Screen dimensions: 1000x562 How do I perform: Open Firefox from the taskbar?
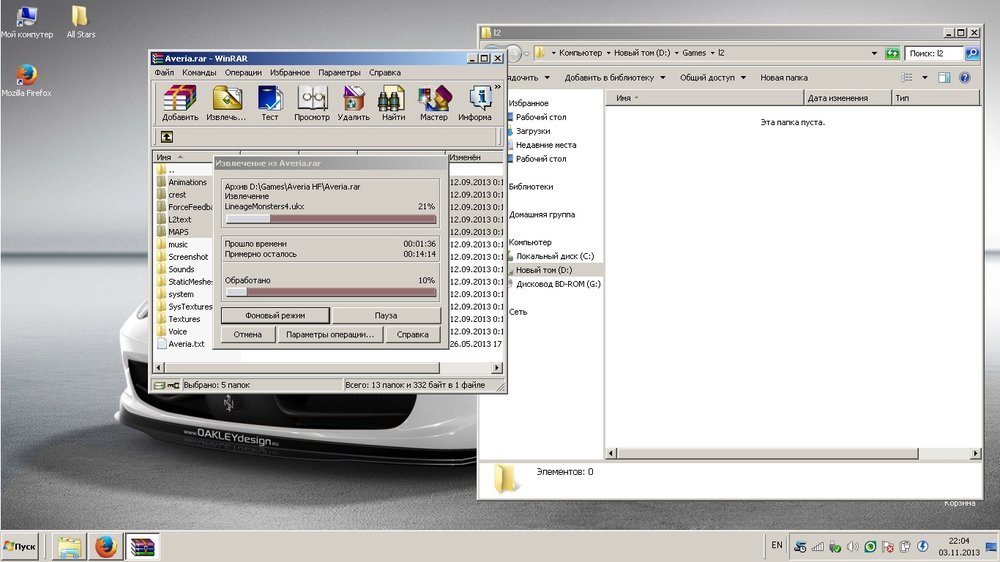pos(106,546)
